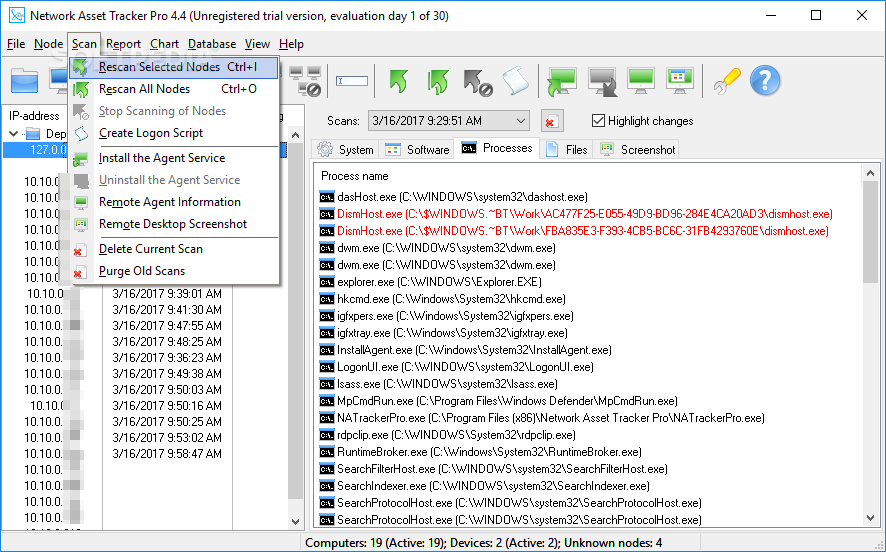Select the explorer.exe process row
Screen dimensions: 886x552
[431, 282]
